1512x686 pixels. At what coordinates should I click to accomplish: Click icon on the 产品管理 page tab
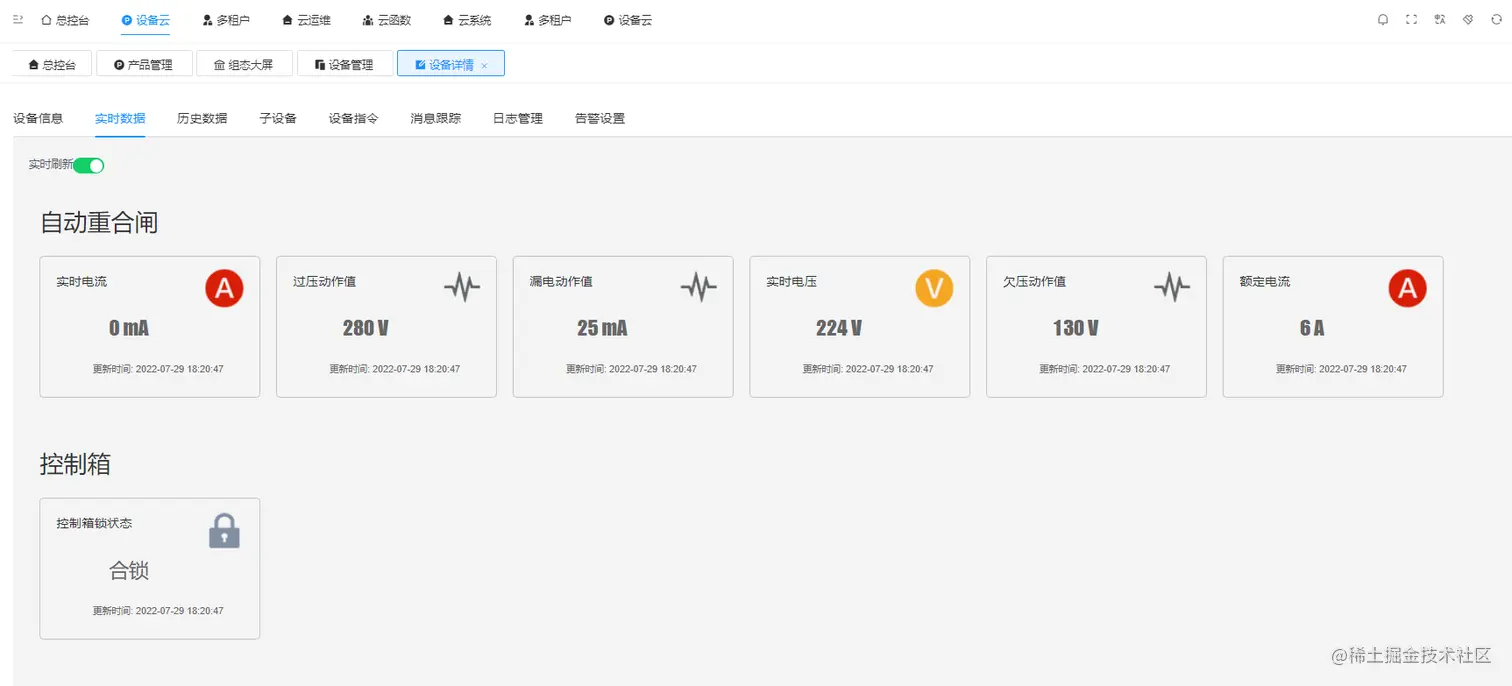tap(119, 64)
